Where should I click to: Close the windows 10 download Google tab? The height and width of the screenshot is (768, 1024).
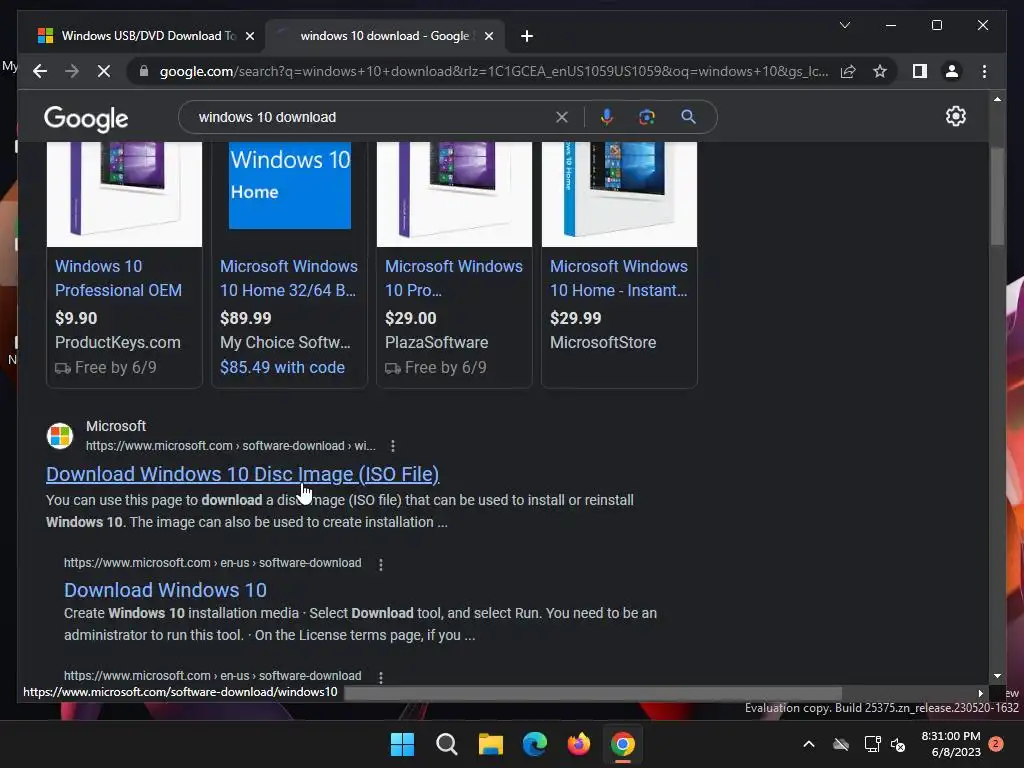[x=488, y=36]
